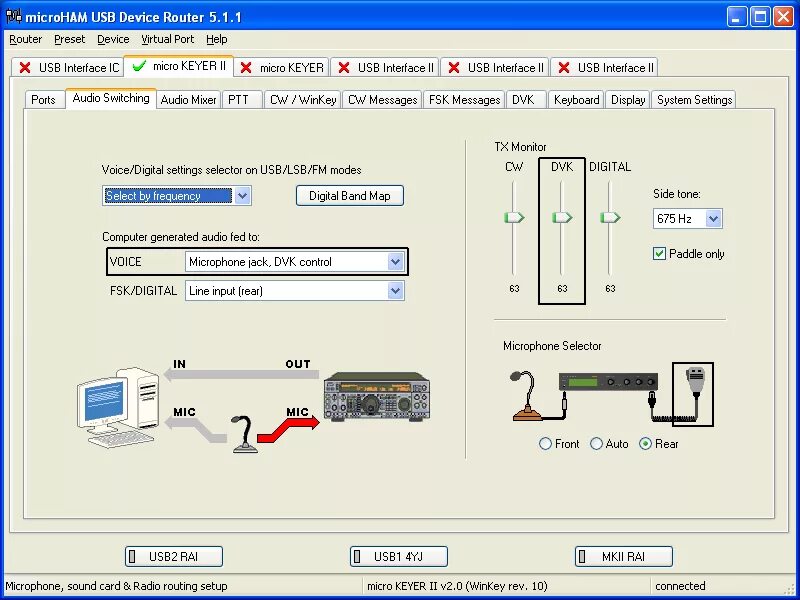Click the DVK TX Monitor slider
The image size is (800, 600).
562,218
